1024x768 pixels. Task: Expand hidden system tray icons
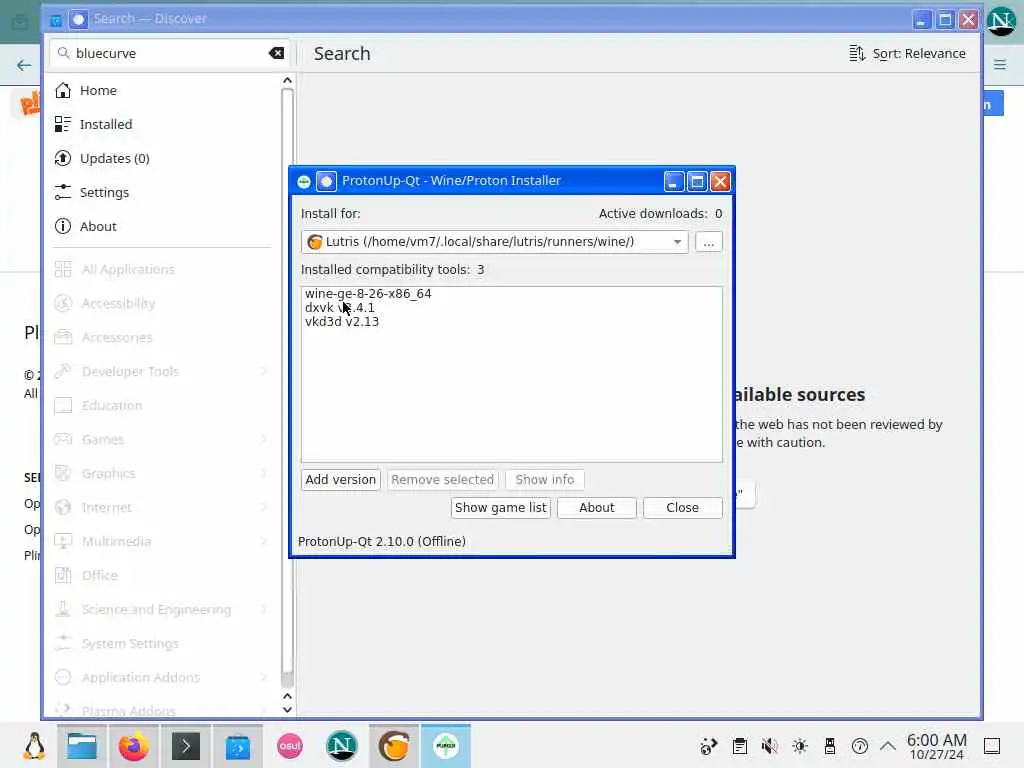[x=888, y=746]
